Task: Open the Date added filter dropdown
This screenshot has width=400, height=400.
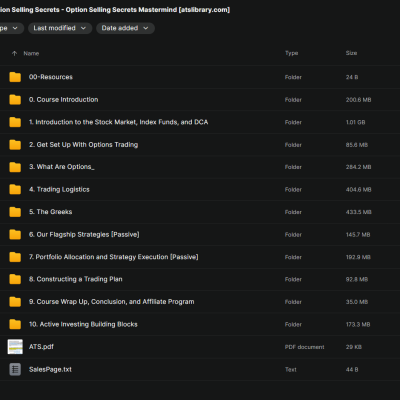Action: coord(125,28)
